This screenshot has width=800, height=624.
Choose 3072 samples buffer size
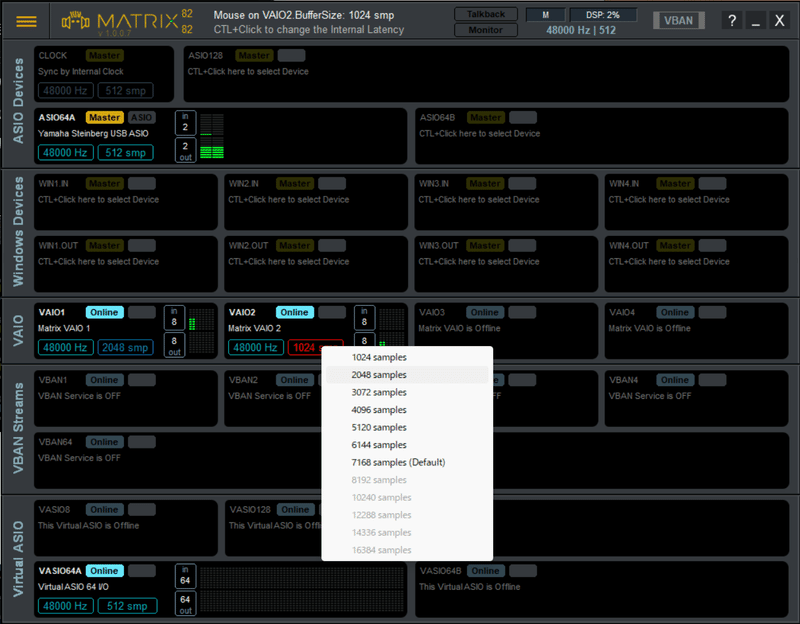pos(407,392)
